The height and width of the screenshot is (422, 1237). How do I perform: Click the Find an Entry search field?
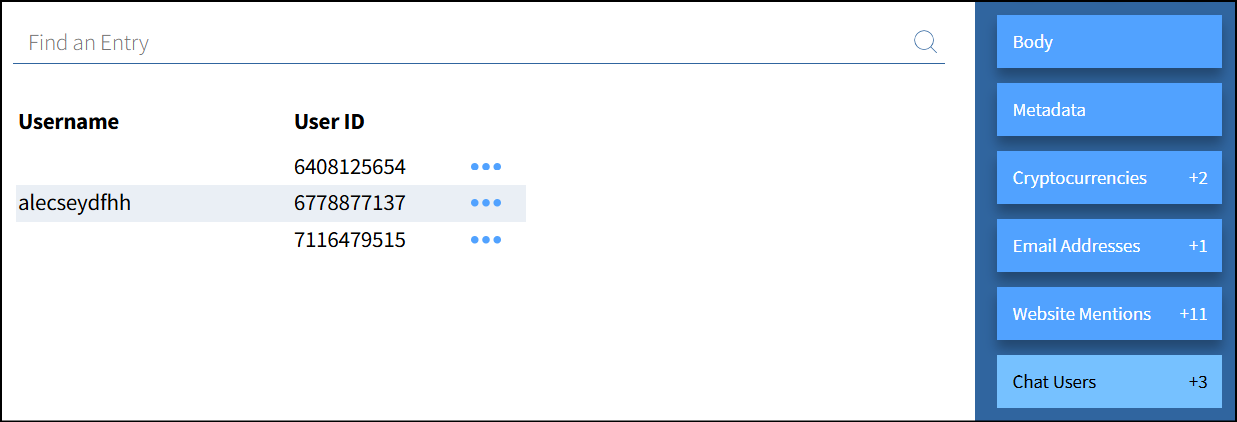(x=460, y=43)
